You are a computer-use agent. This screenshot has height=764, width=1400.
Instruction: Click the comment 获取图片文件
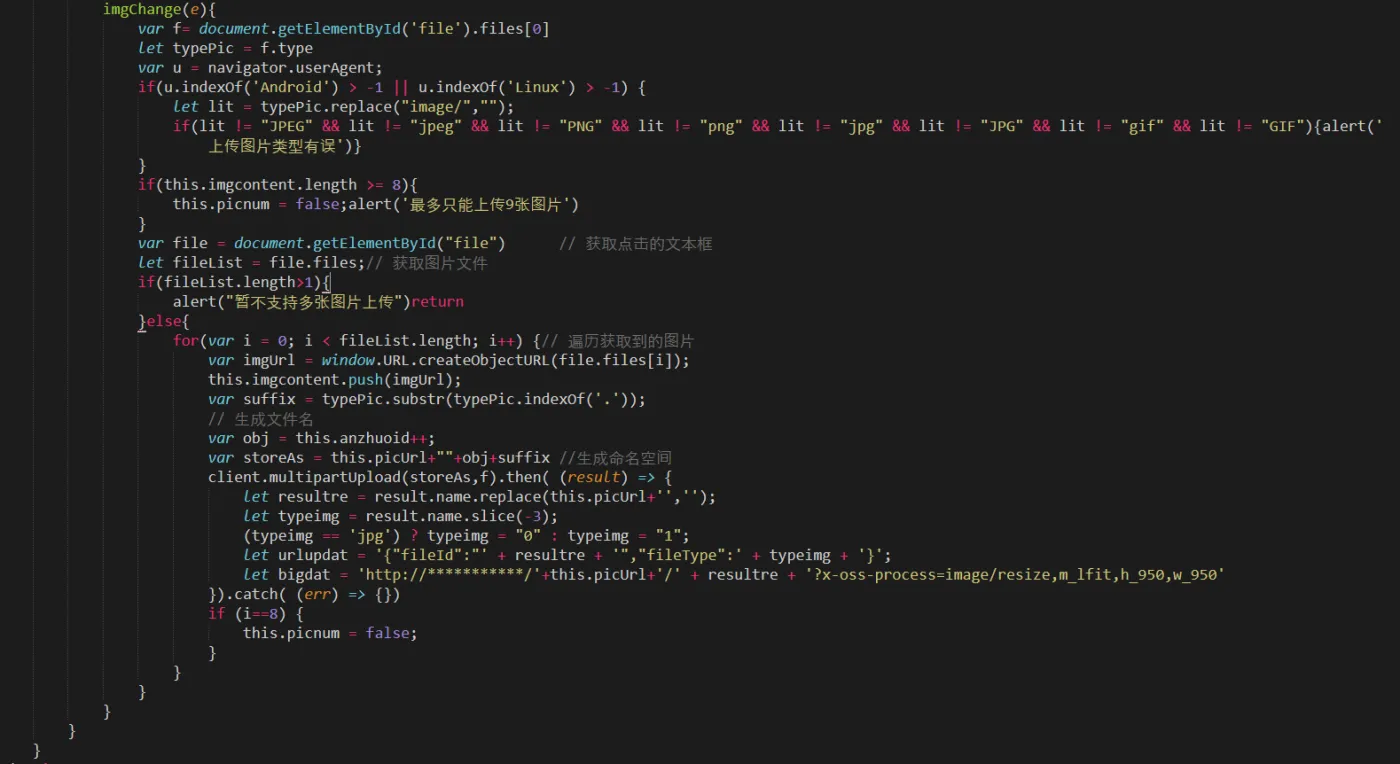(426, 263)
